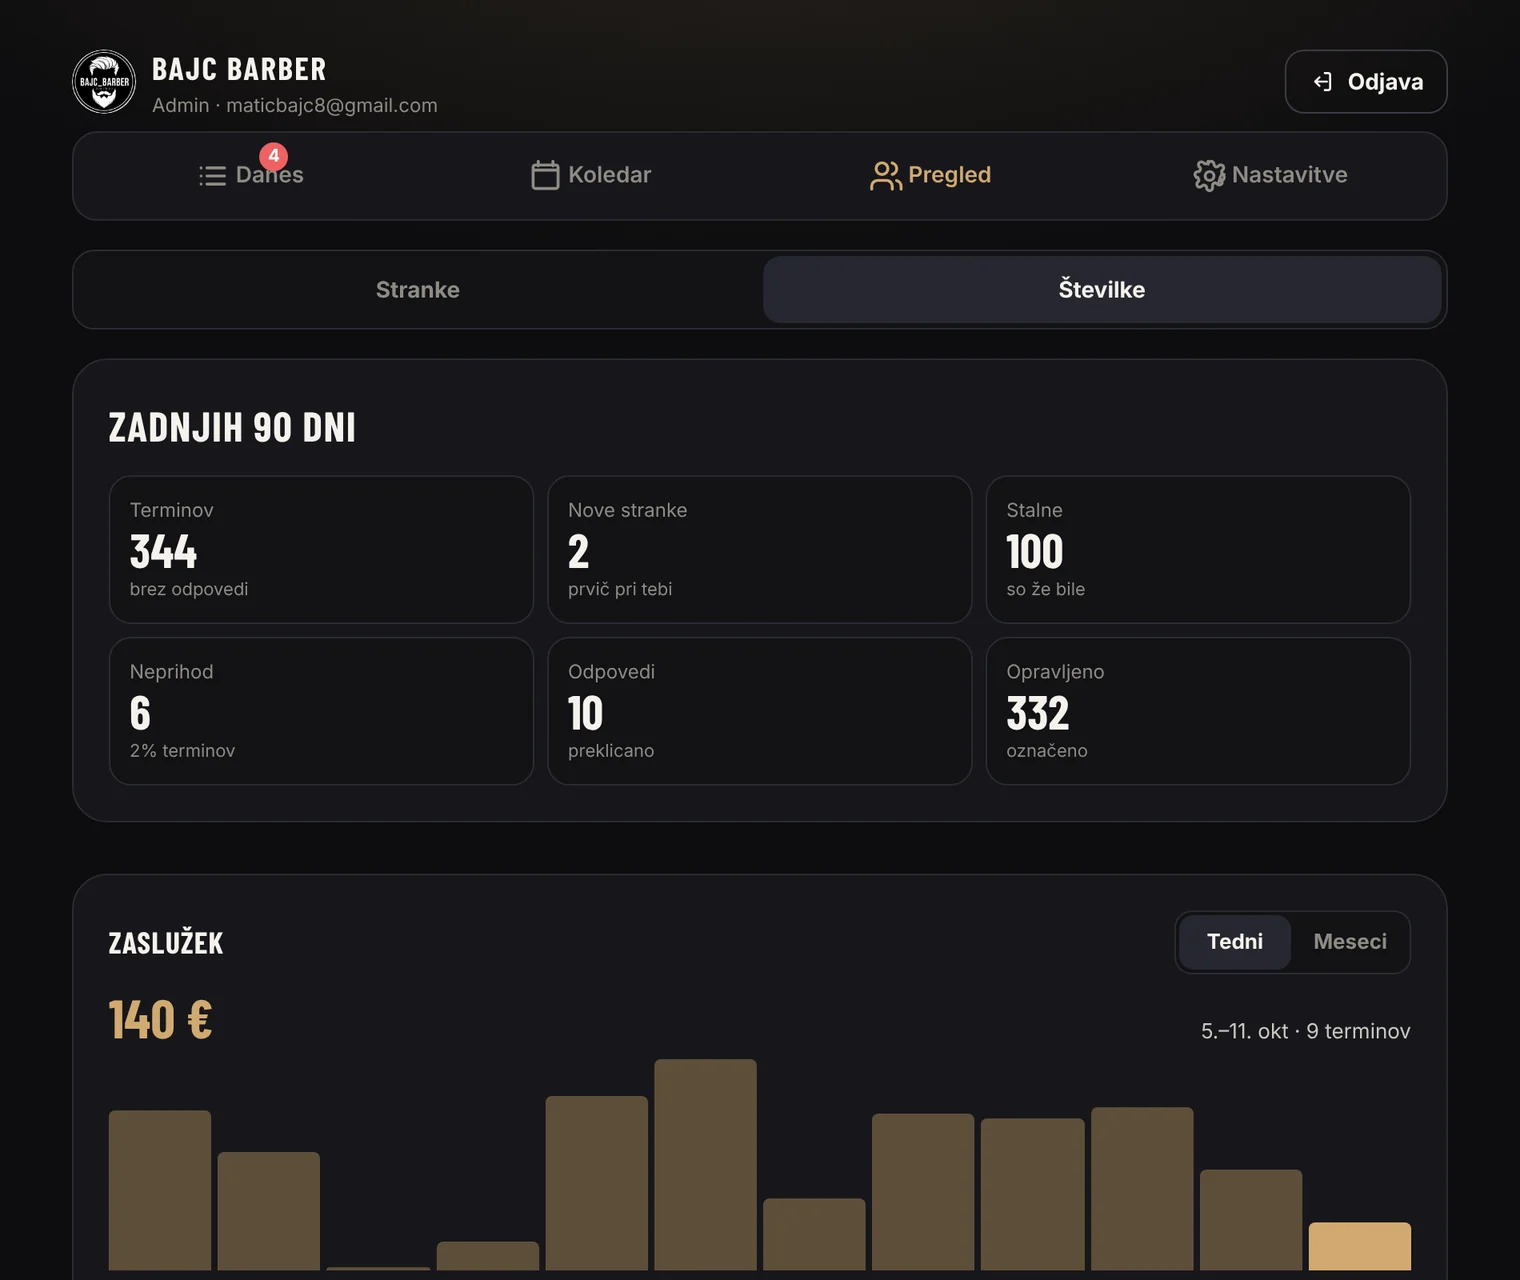Click the red notification badge showing 4
Viewport: 1520px width, 1280px height.
point(273,156)
